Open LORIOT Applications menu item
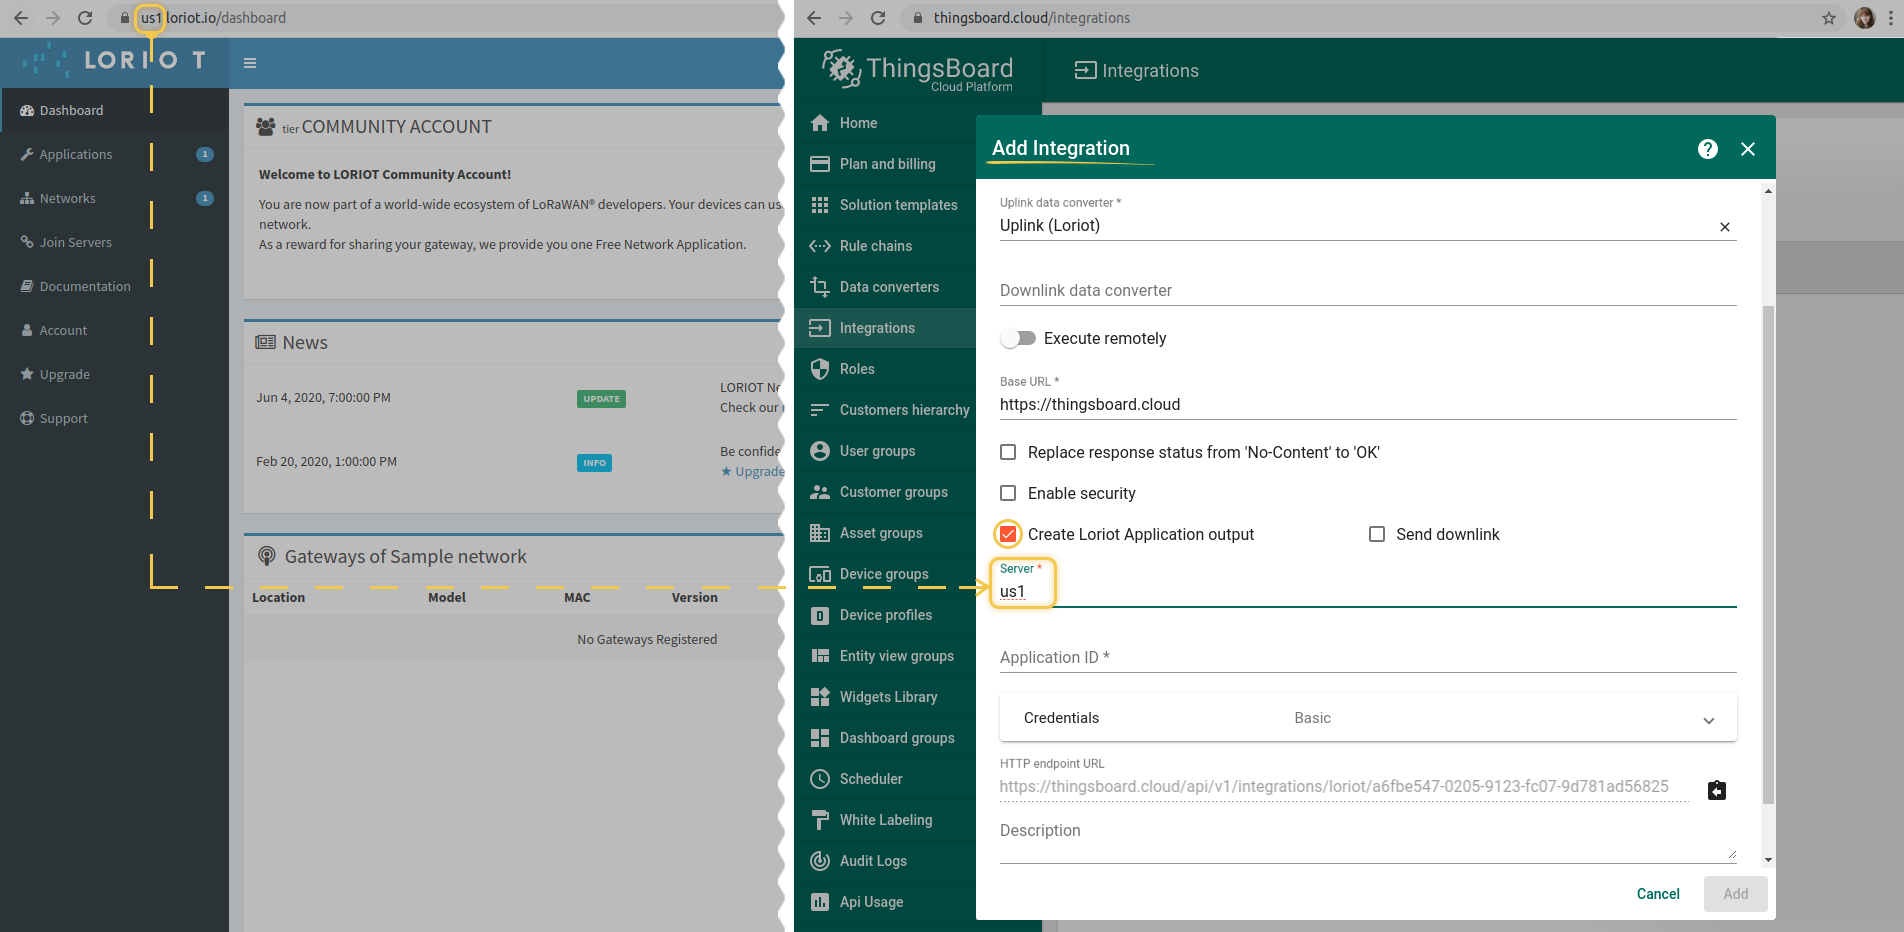 click(114, 154)
